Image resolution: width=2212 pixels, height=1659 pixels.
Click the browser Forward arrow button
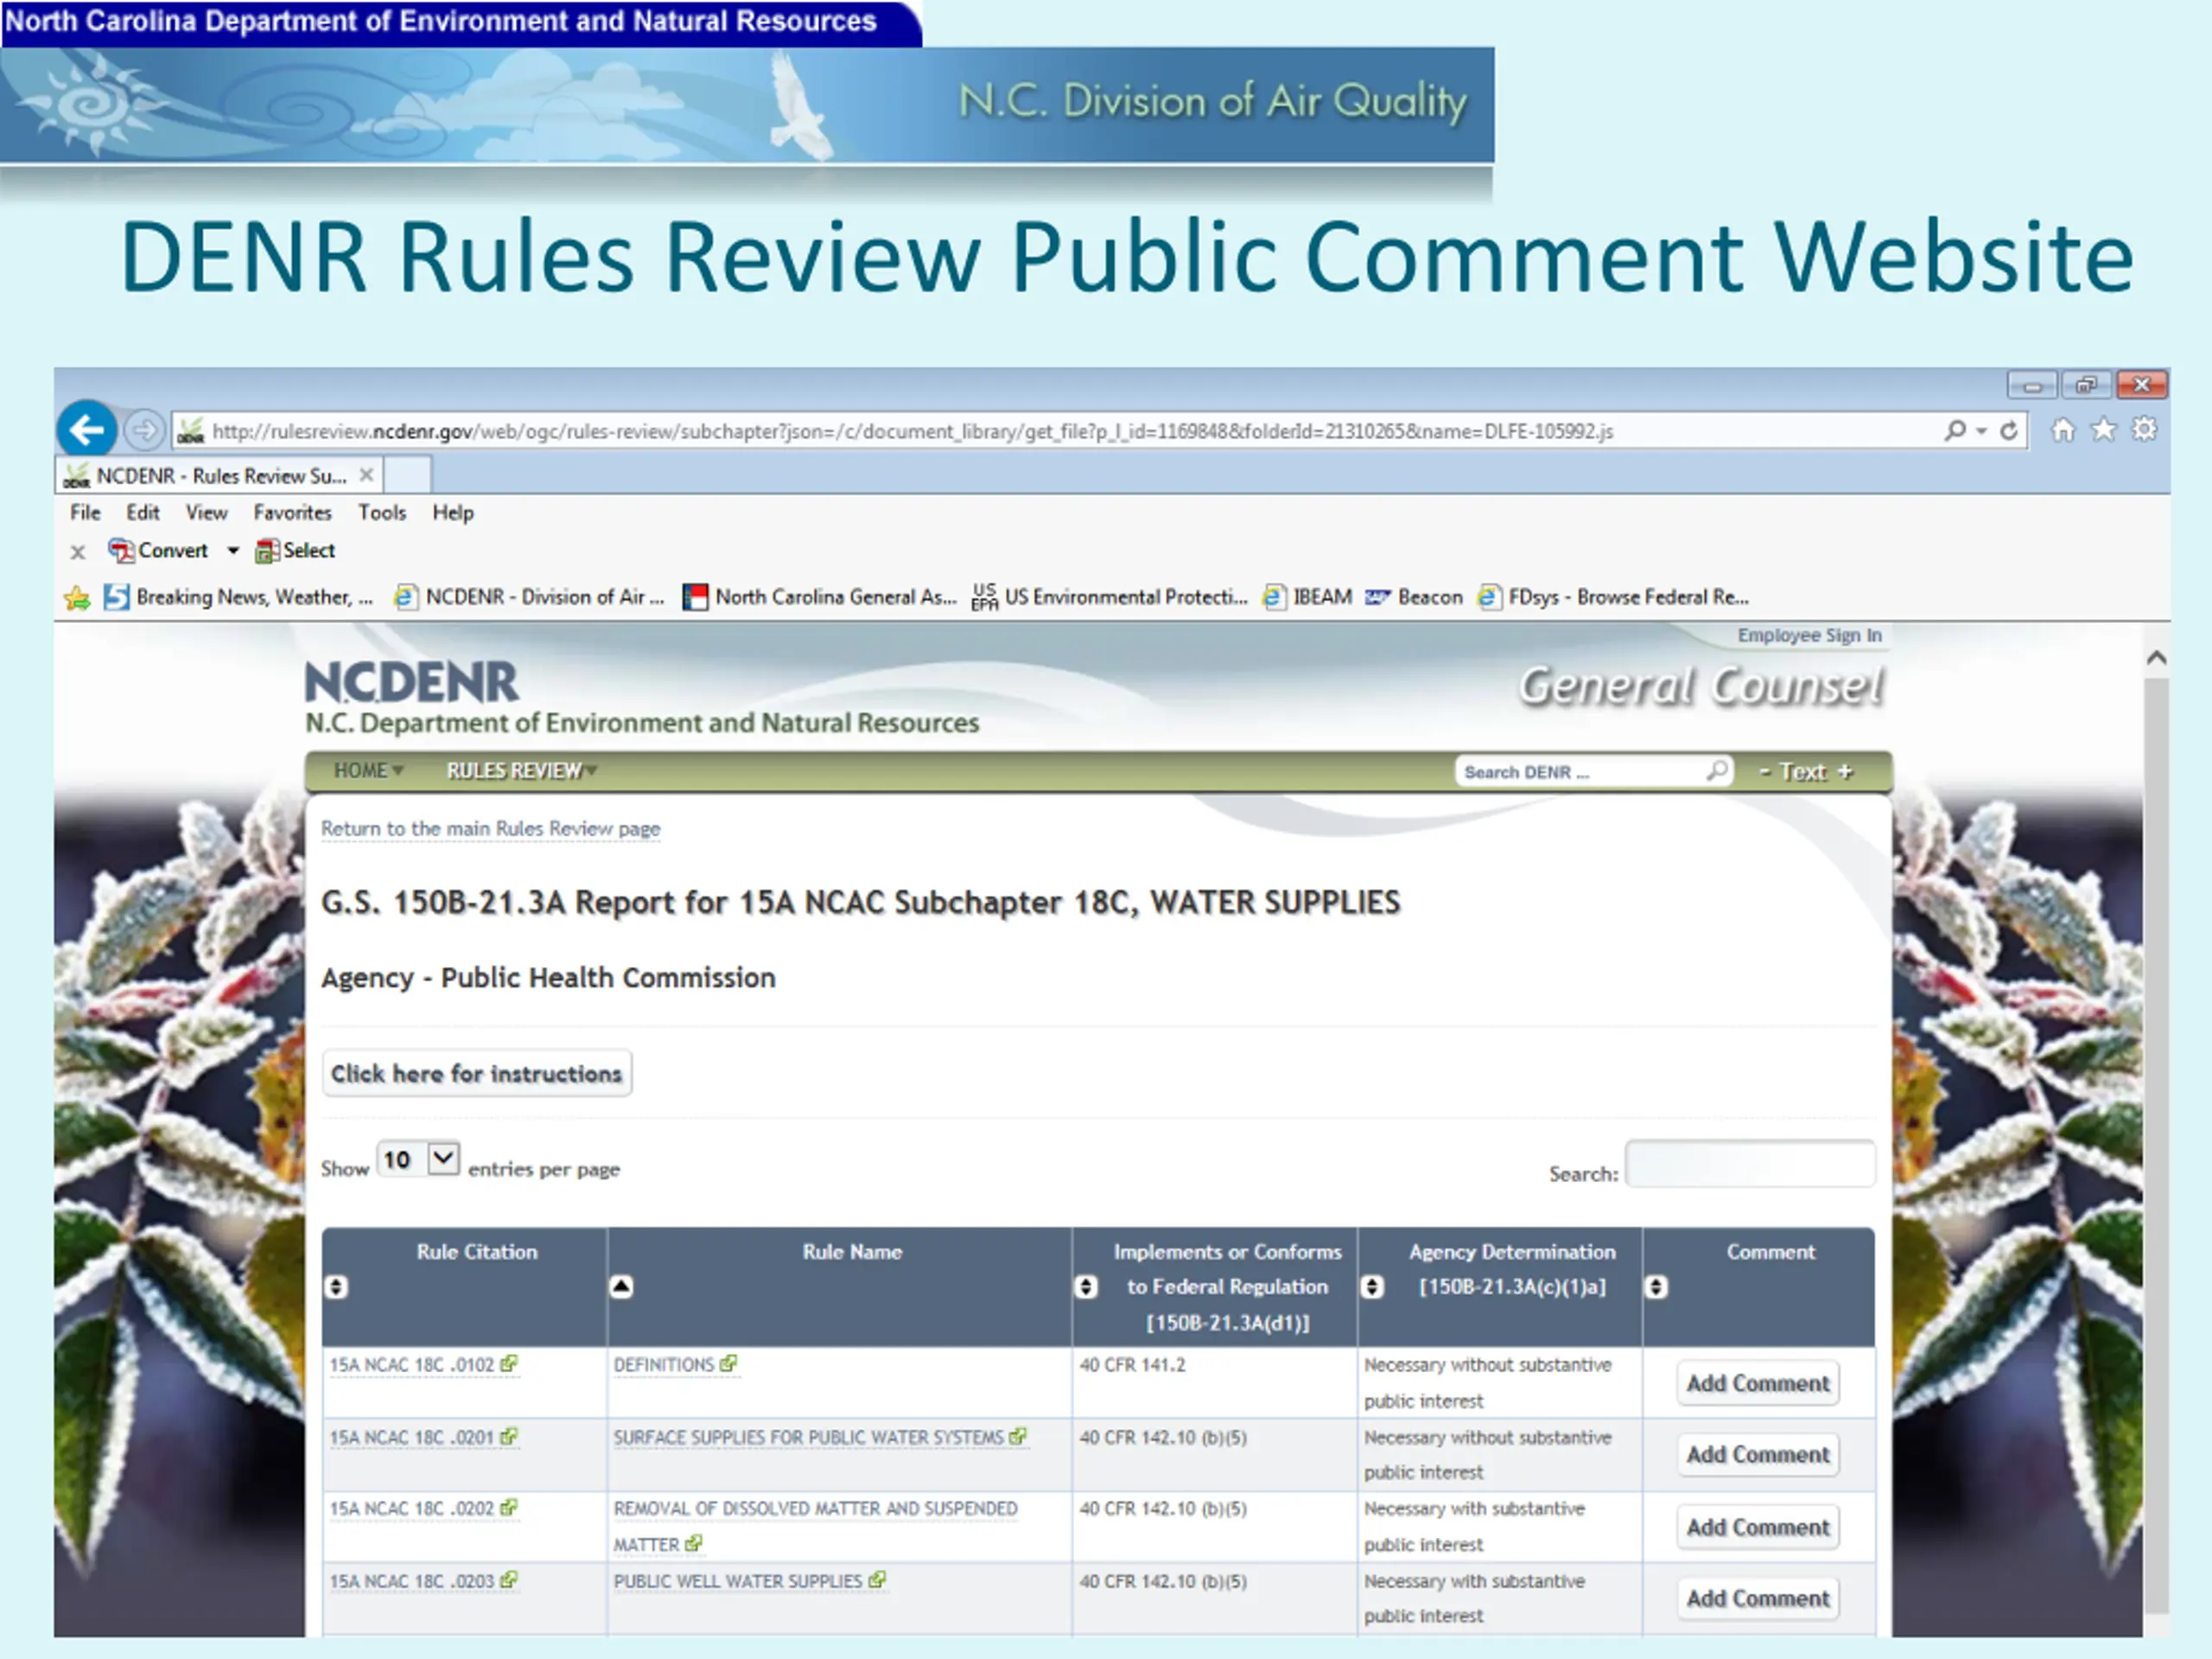pyautogui.click(x=145, y=431)
